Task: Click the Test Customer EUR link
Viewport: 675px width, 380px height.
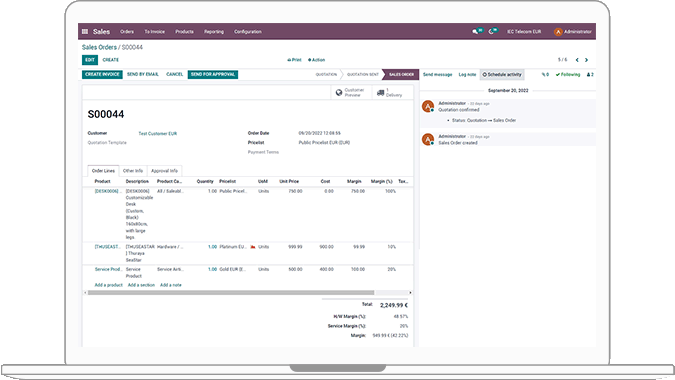Action: 158,133
